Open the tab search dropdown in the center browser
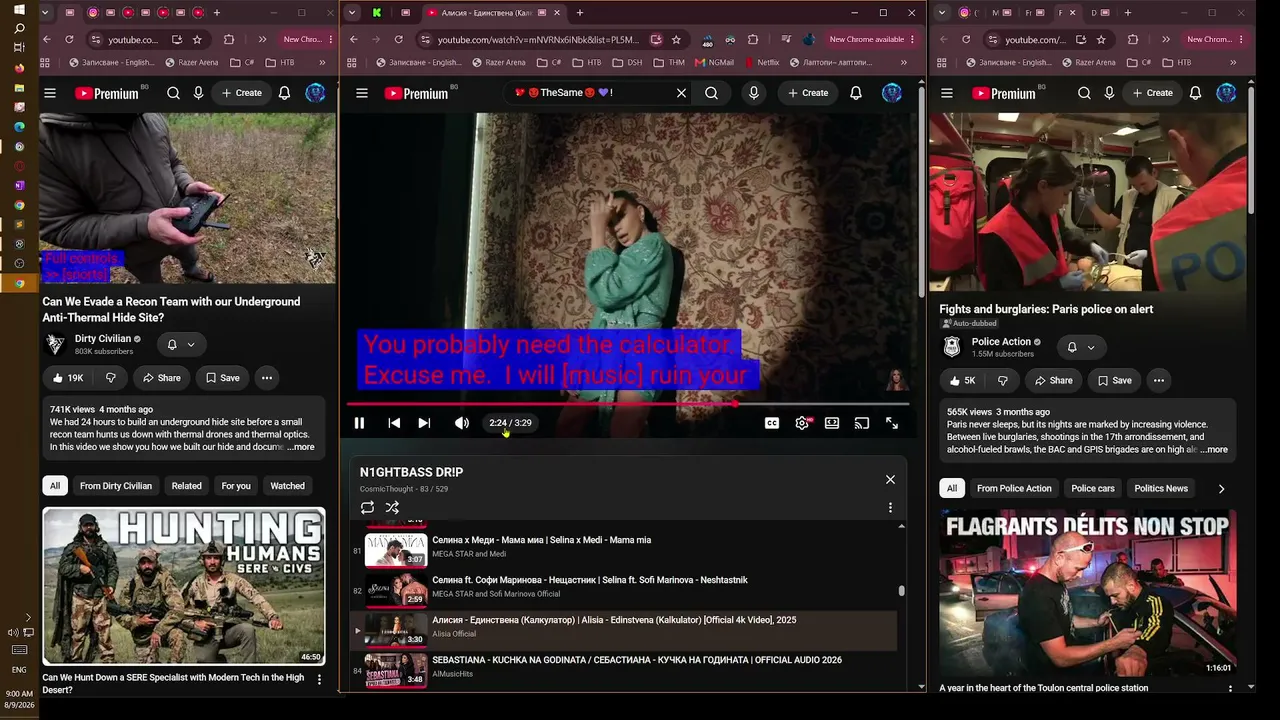The height and width of the screenshot is (720, 1280). coord(352,13)
